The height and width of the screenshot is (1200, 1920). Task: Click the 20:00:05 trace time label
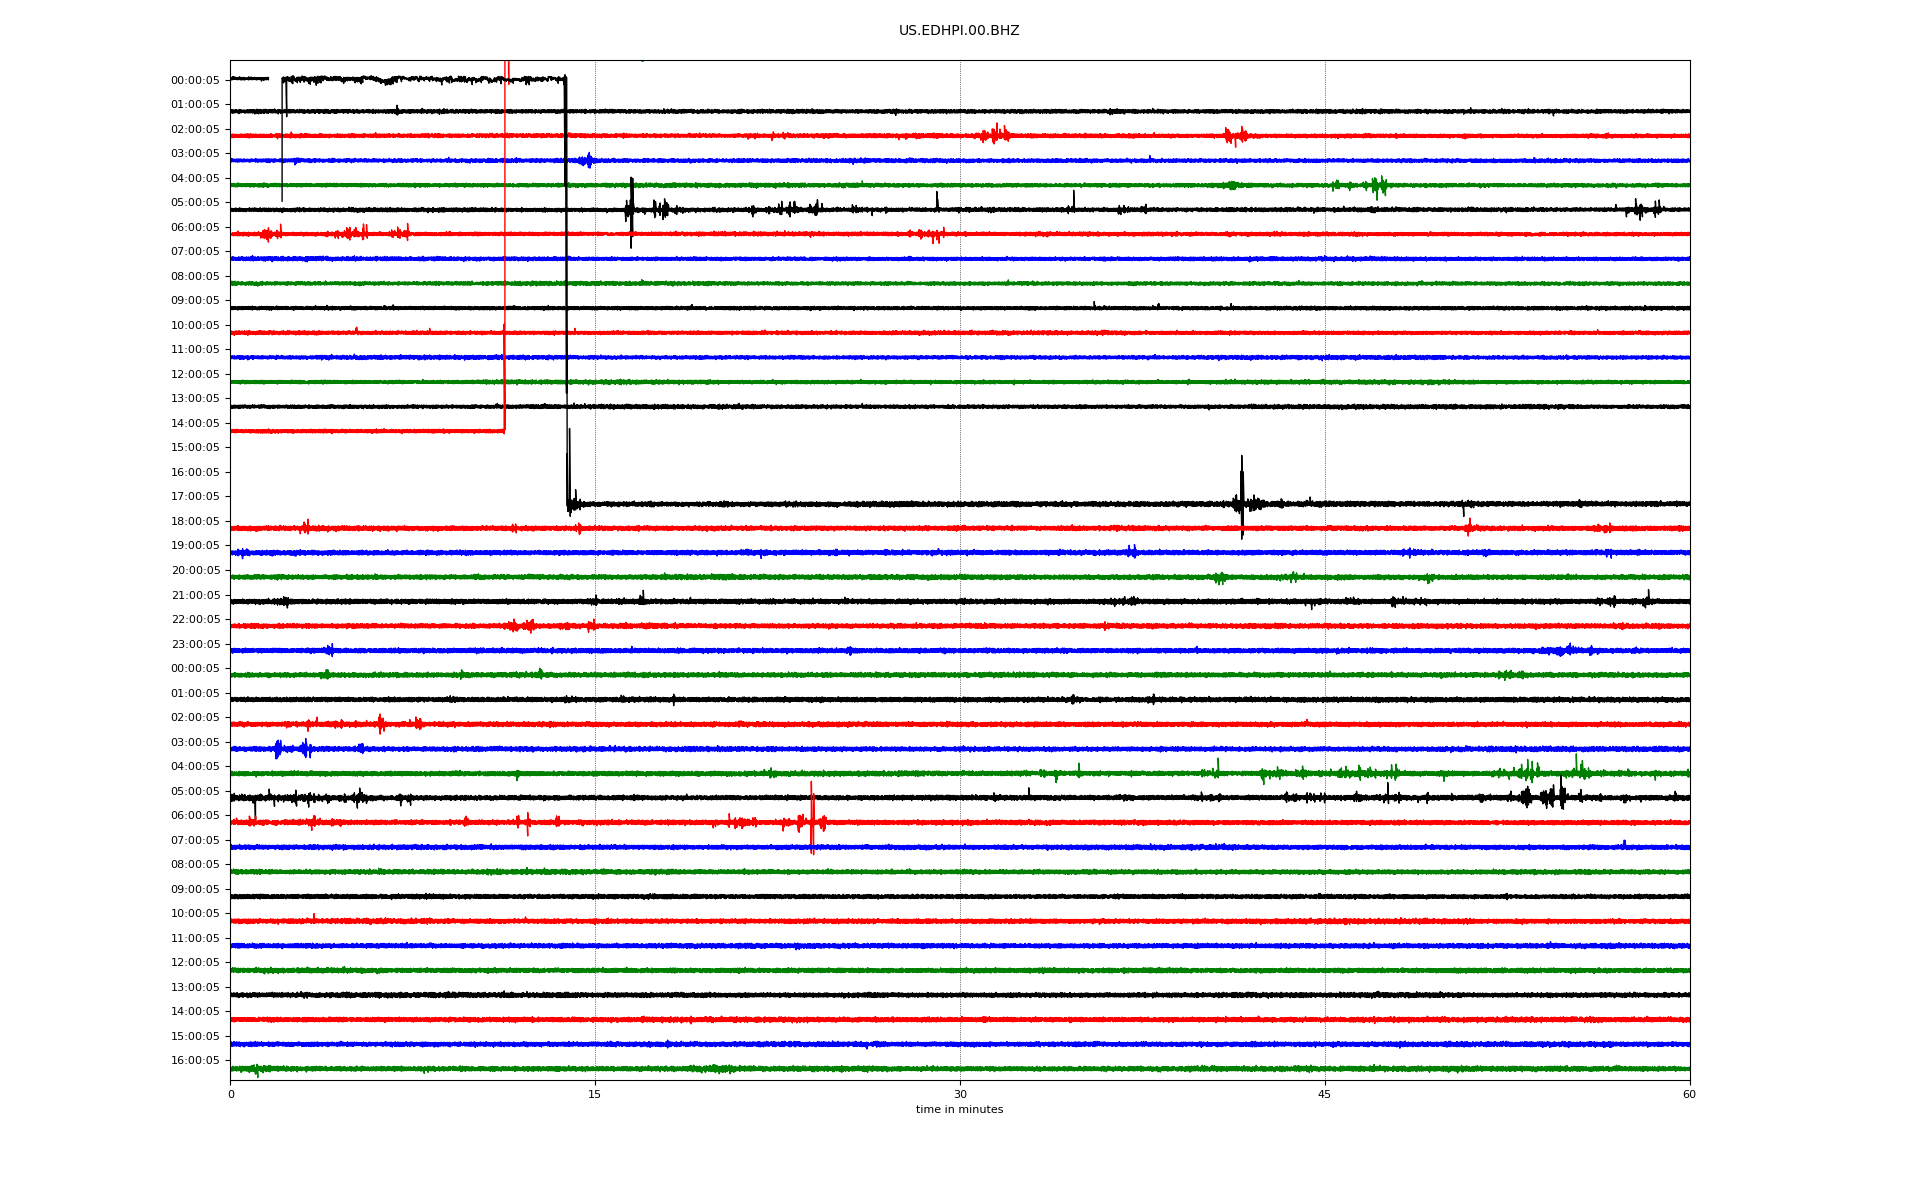195,571
